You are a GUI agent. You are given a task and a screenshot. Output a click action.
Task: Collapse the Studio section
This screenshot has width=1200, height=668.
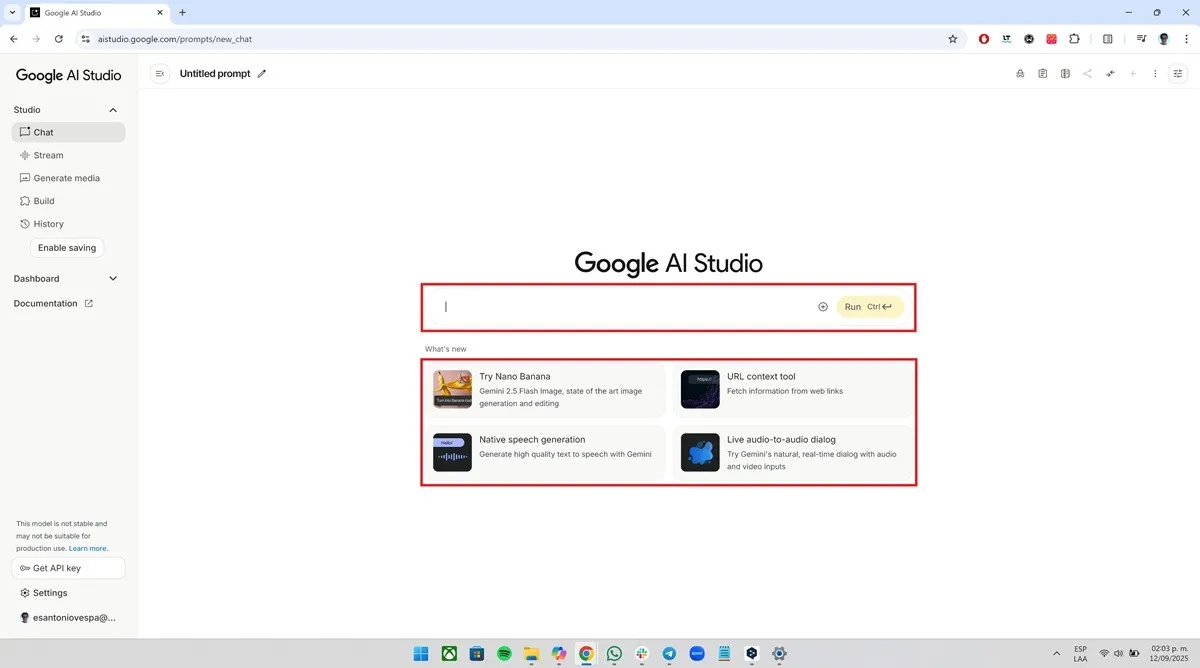(x=112, y=110)
